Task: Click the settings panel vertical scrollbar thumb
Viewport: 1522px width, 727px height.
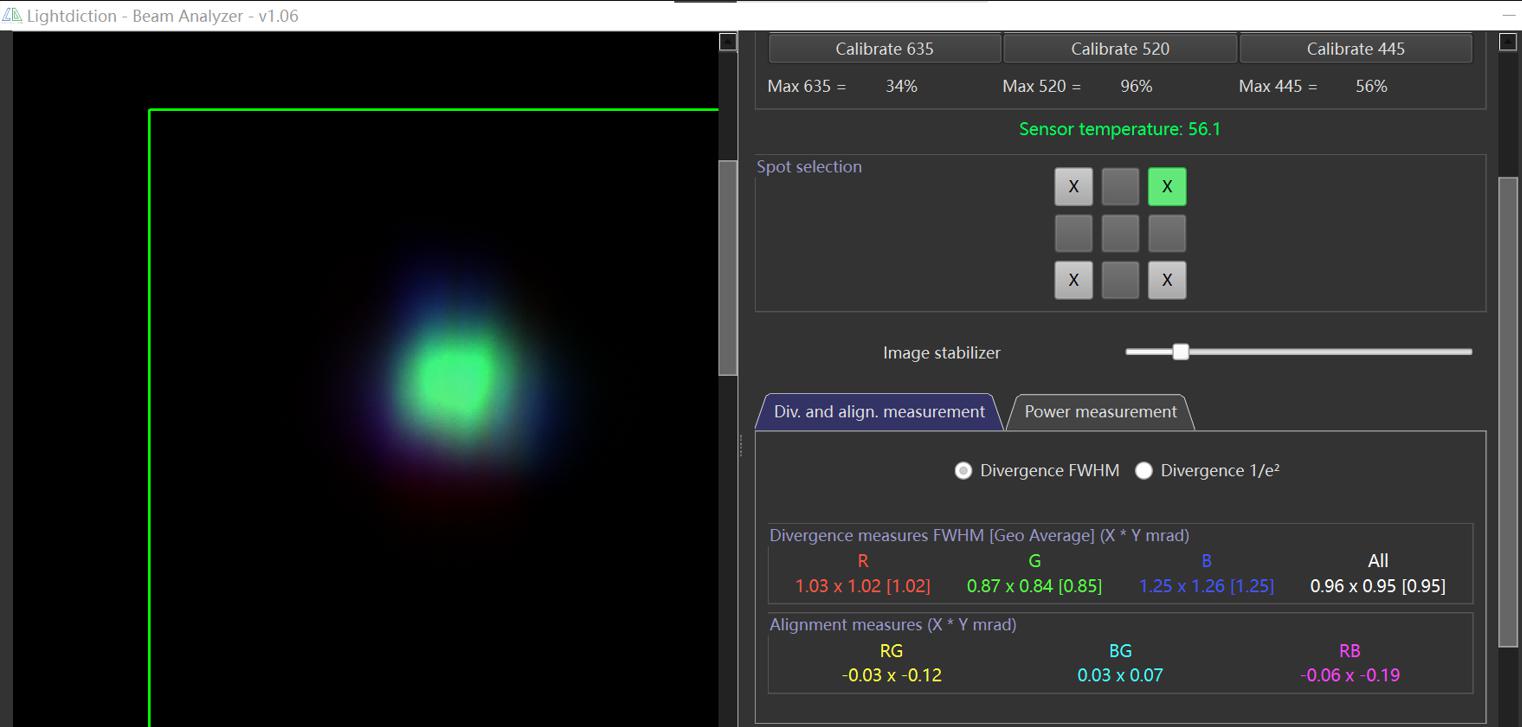Action: pos(1508,412)
